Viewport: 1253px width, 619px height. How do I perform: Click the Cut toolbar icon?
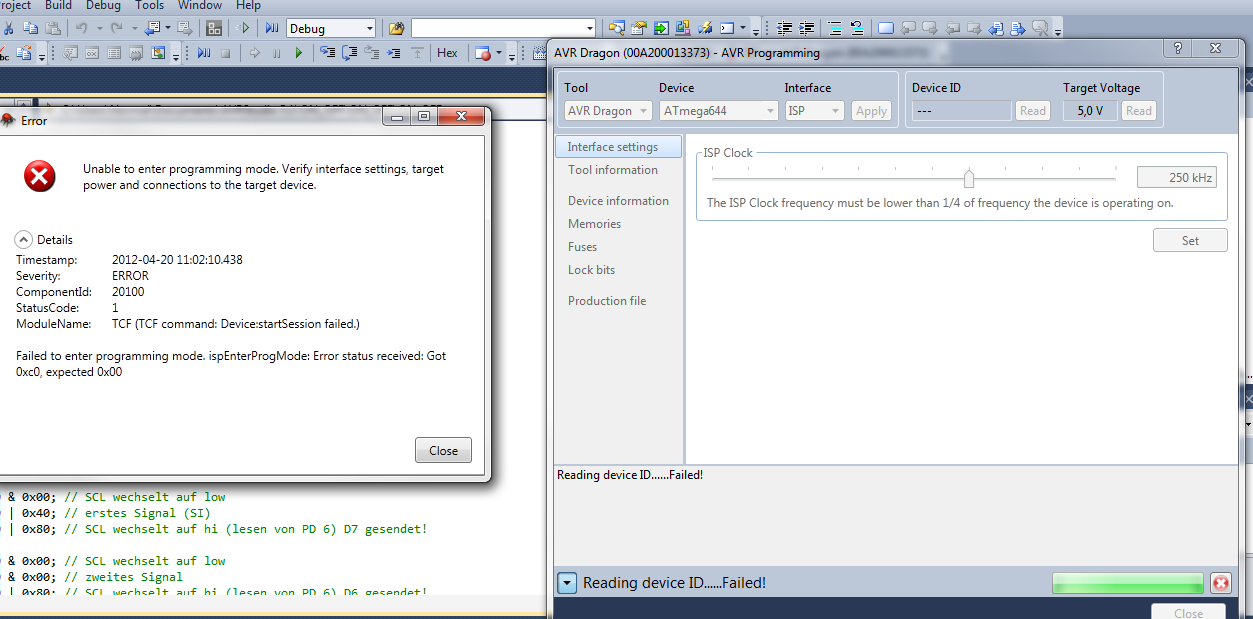[x=8, y=28]
